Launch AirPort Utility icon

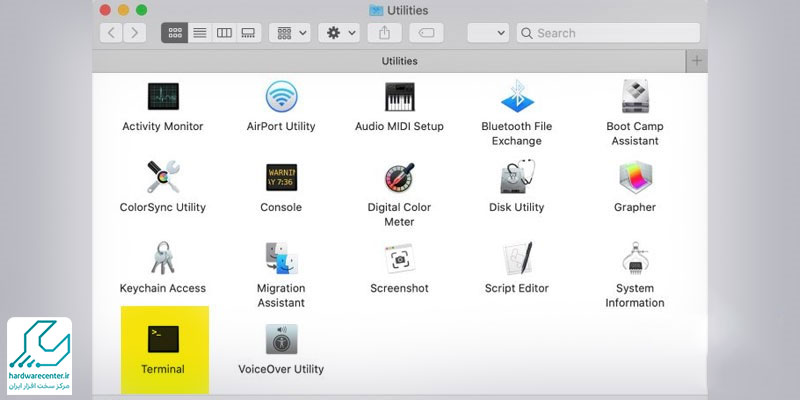tap(281, 96)
